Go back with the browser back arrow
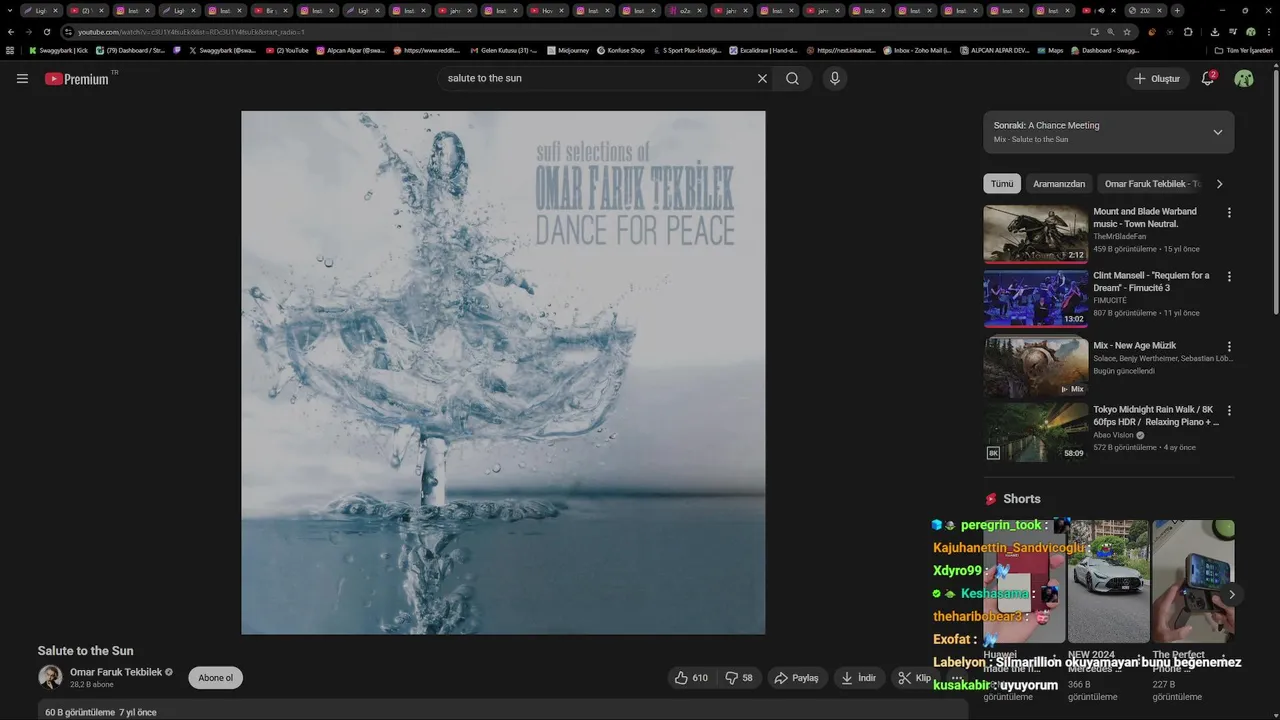The image size is (1280, 720). pos(11,32)
